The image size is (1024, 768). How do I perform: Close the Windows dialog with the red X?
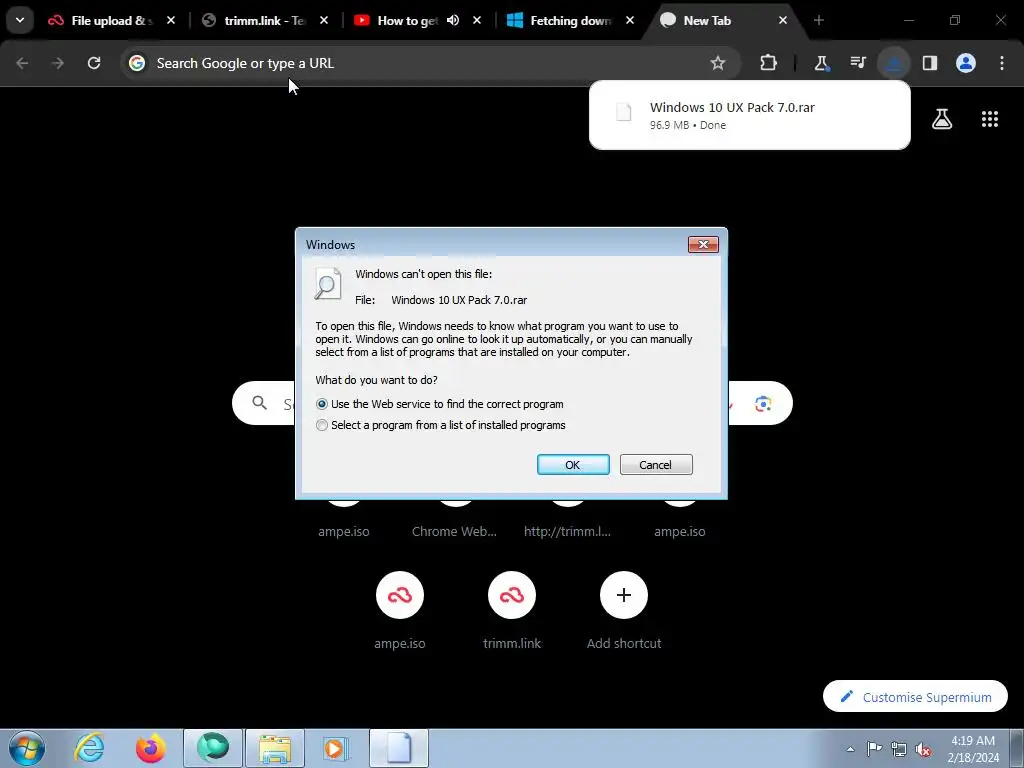coord(703,244)
